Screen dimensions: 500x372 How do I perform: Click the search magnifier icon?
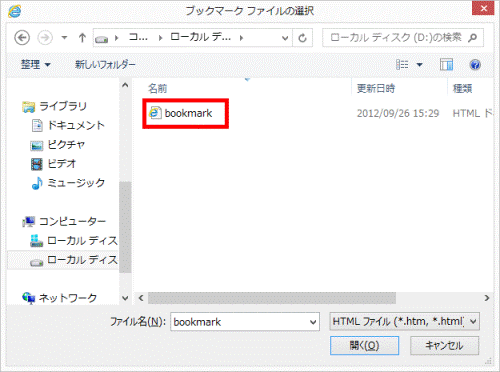(x=473, y=38)
